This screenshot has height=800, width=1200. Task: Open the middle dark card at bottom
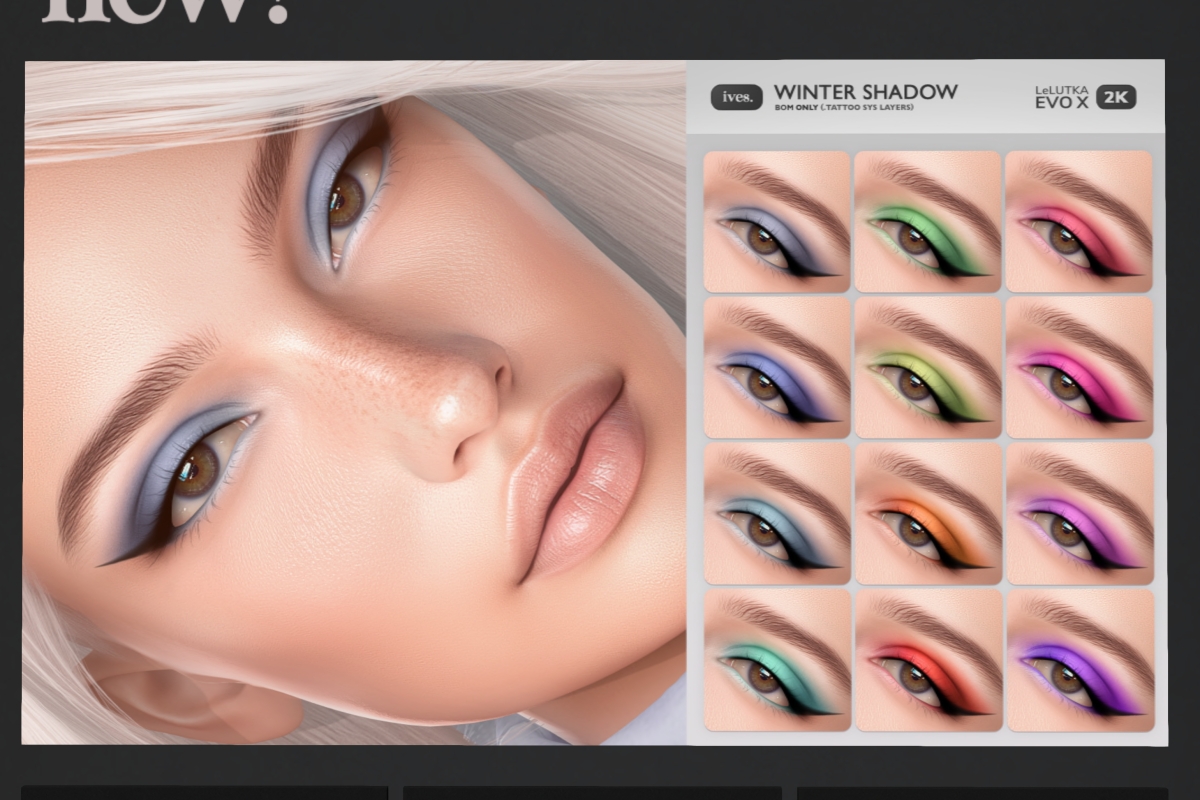pos(592,793)
